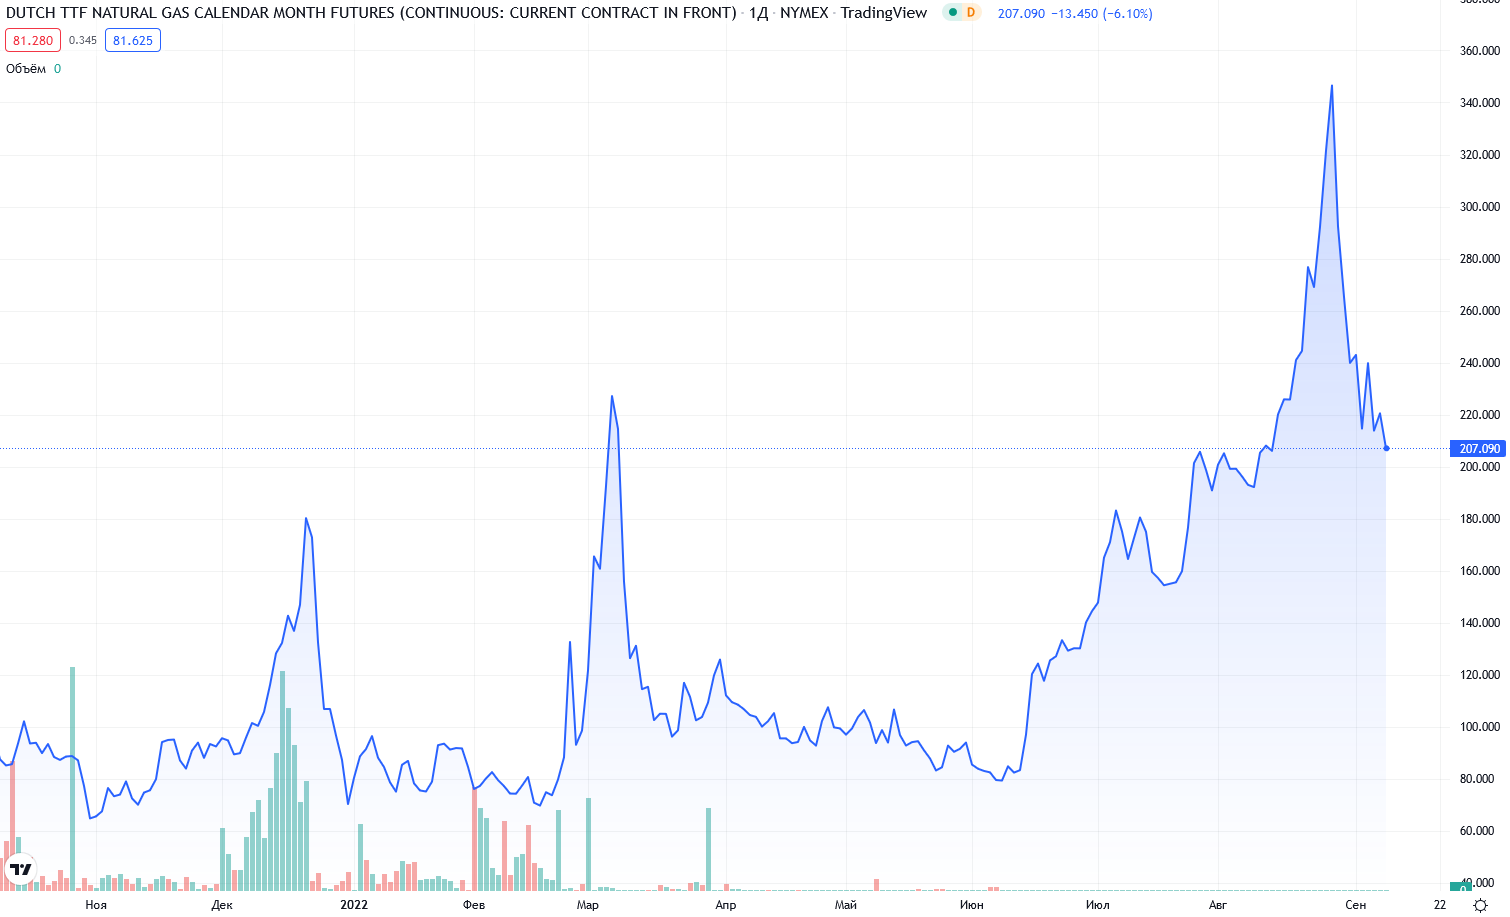1510x917 pixels.
Task: Click the Dutch TTF Natural Gas symbol title
Action: [x=371, y=13]
